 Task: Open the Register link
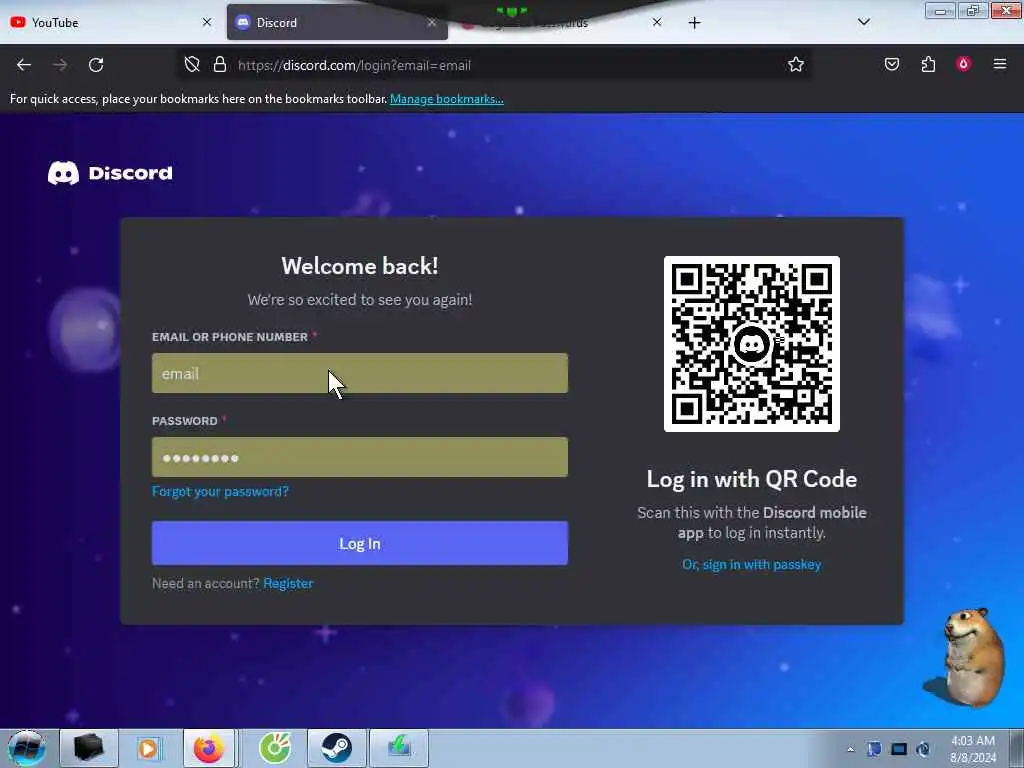tap(288, 583)
